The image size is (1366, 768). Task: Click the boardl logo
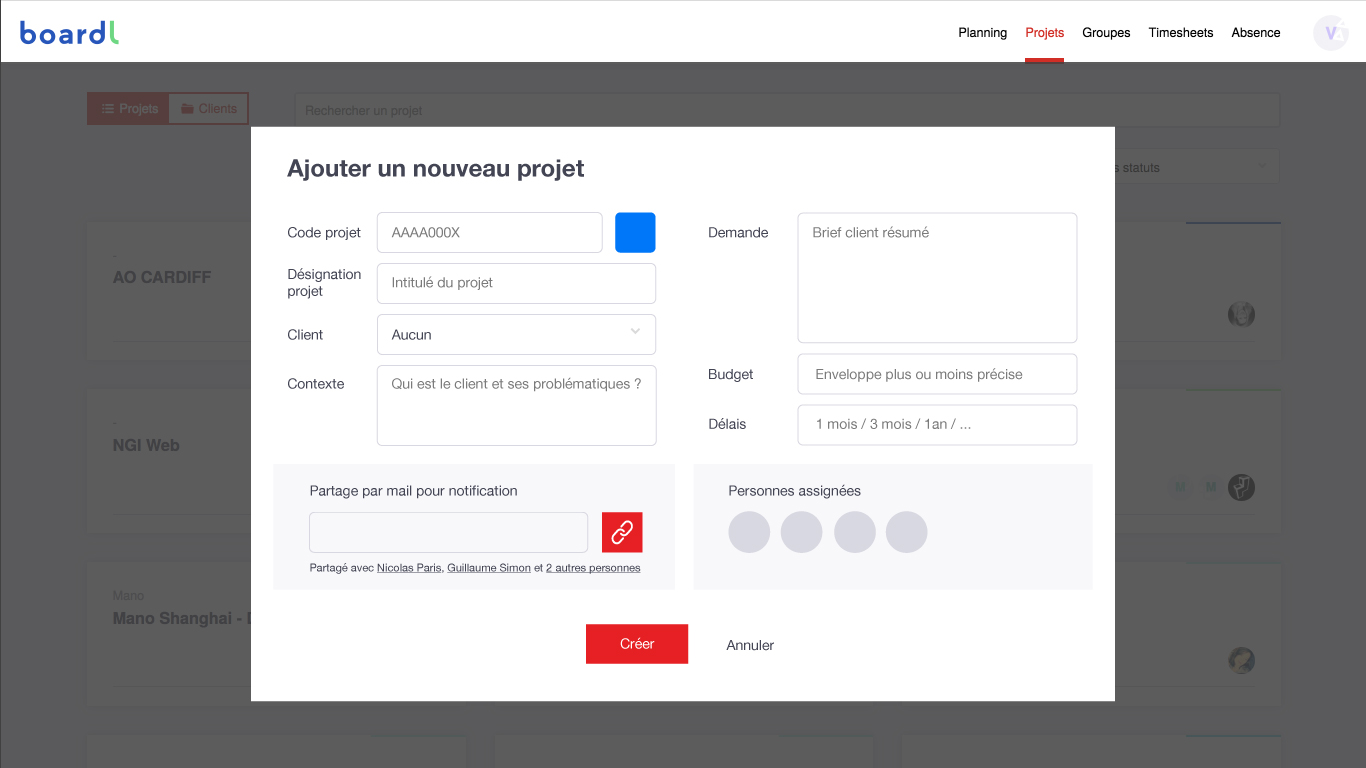(69, 33)
